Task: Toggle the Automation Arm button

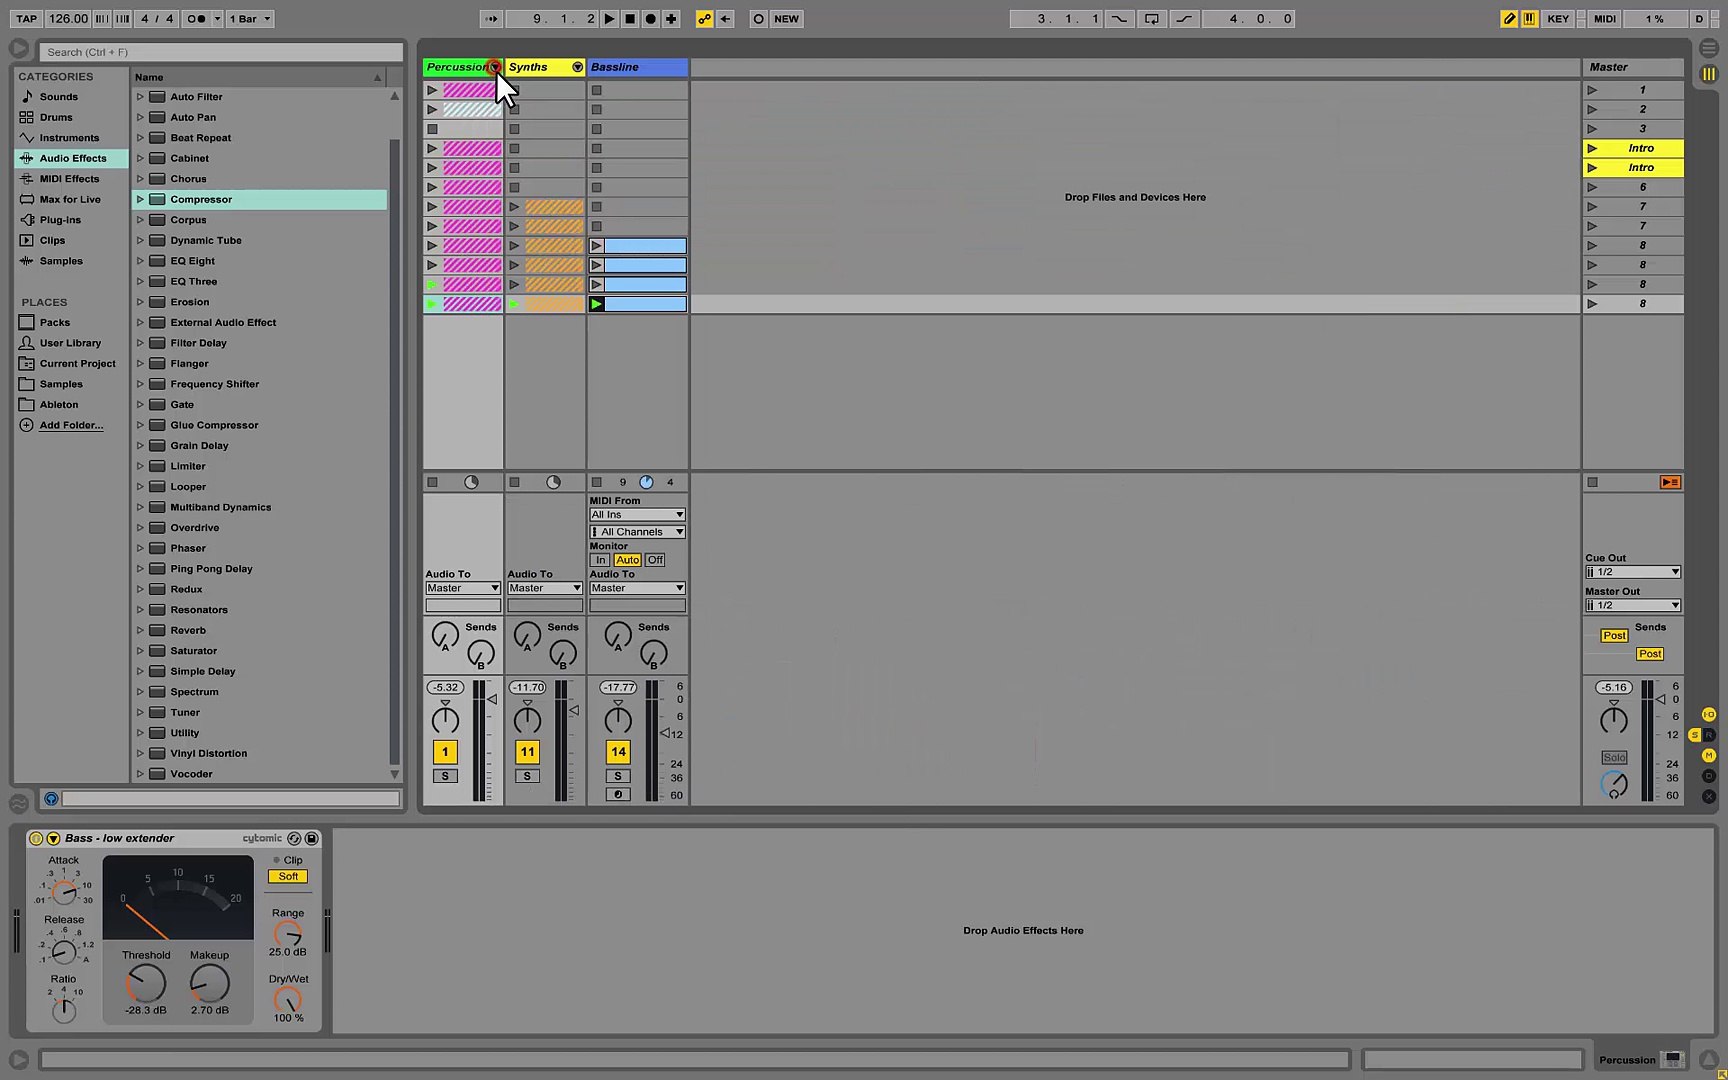Action: pos(705,18)
